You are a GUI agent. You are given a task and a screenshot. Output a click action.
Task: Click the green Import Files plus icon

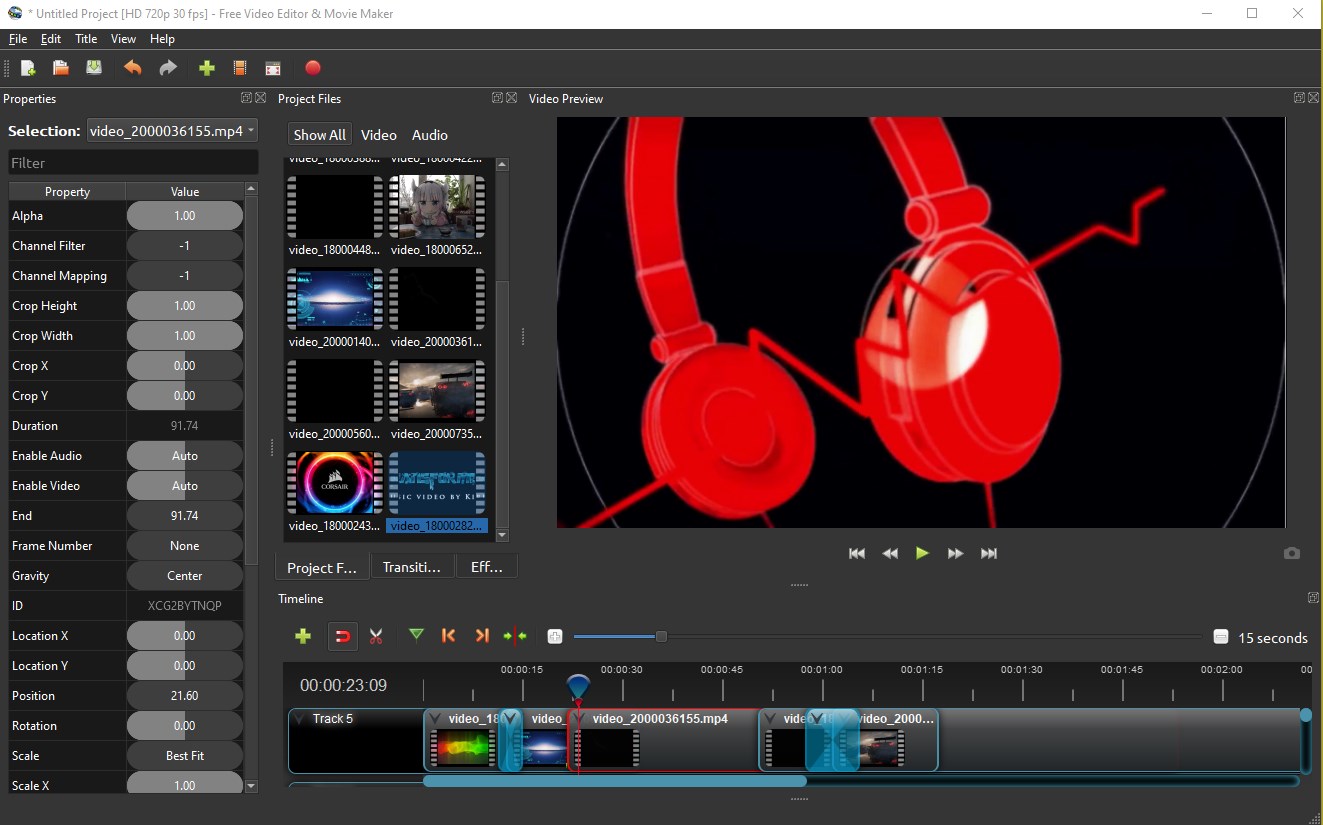(207, 68)
